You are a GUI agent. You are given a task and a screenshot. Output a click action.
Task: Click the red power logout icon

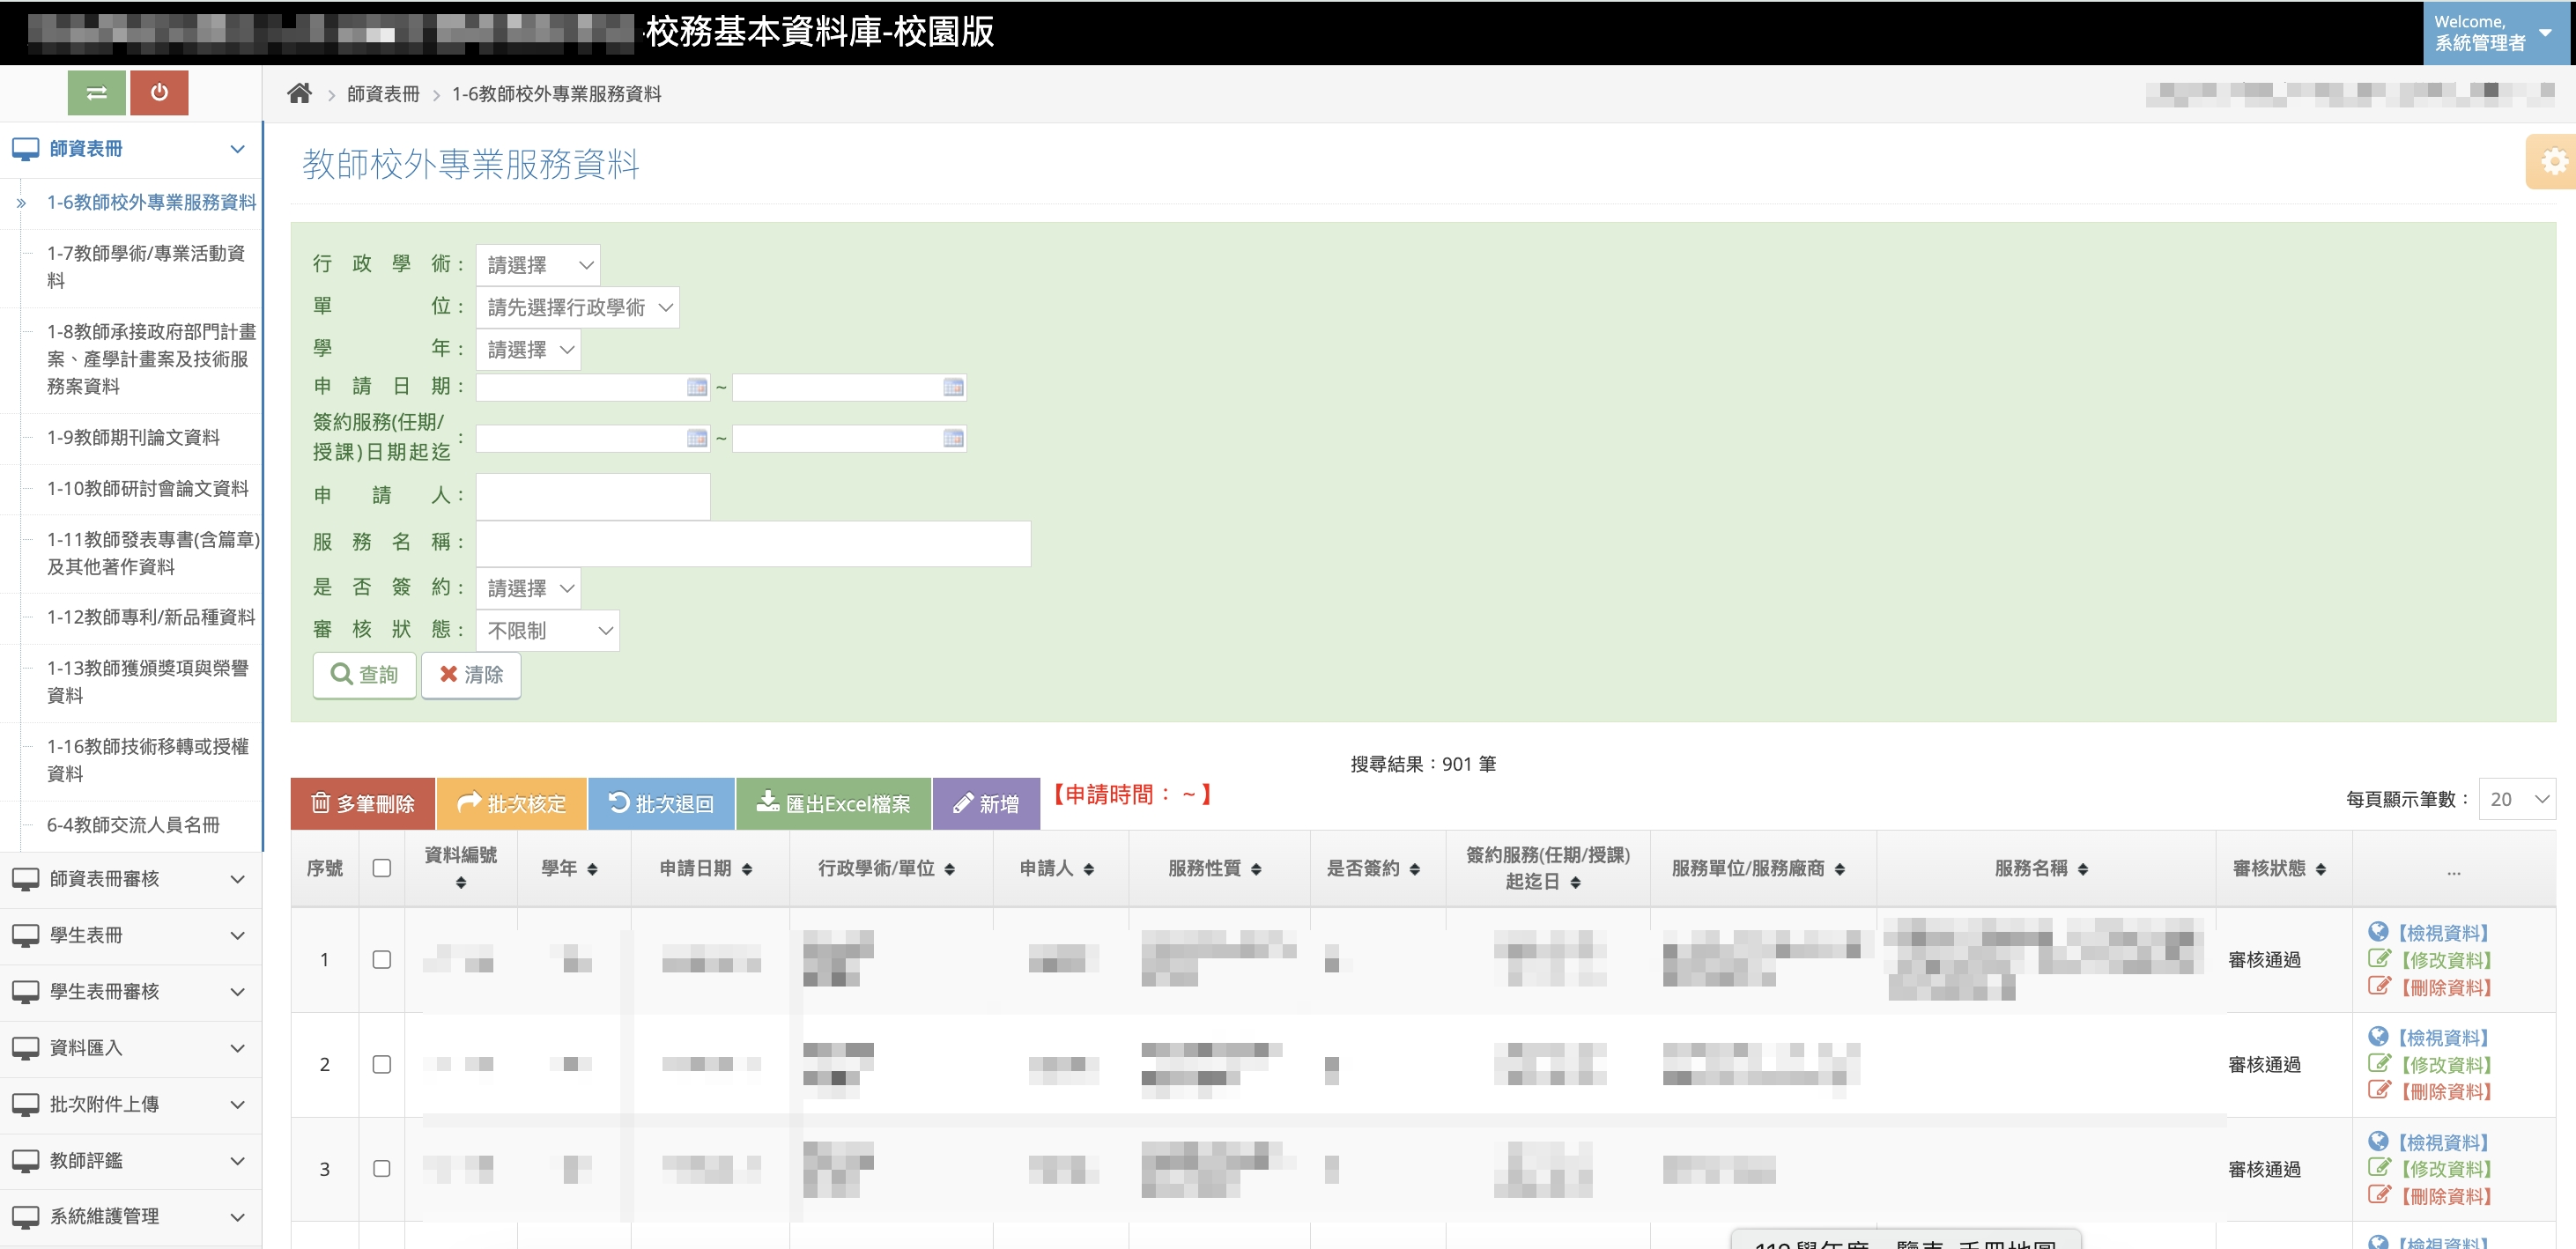coord(159,93)
